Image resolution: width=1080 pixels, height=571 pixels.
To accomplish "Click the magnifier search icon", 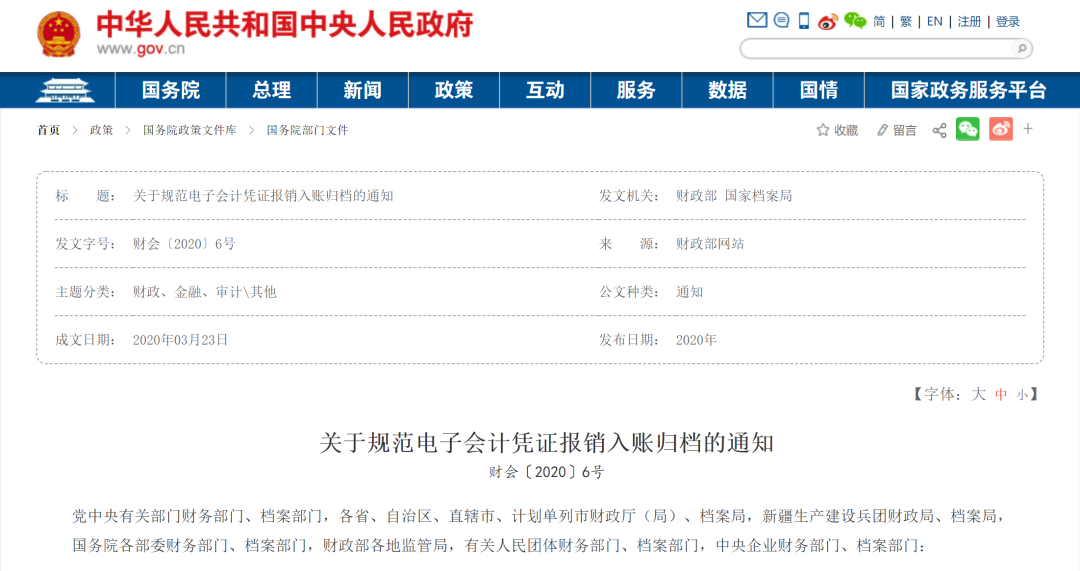I will pyautogui.click(x=1021, y=48).
